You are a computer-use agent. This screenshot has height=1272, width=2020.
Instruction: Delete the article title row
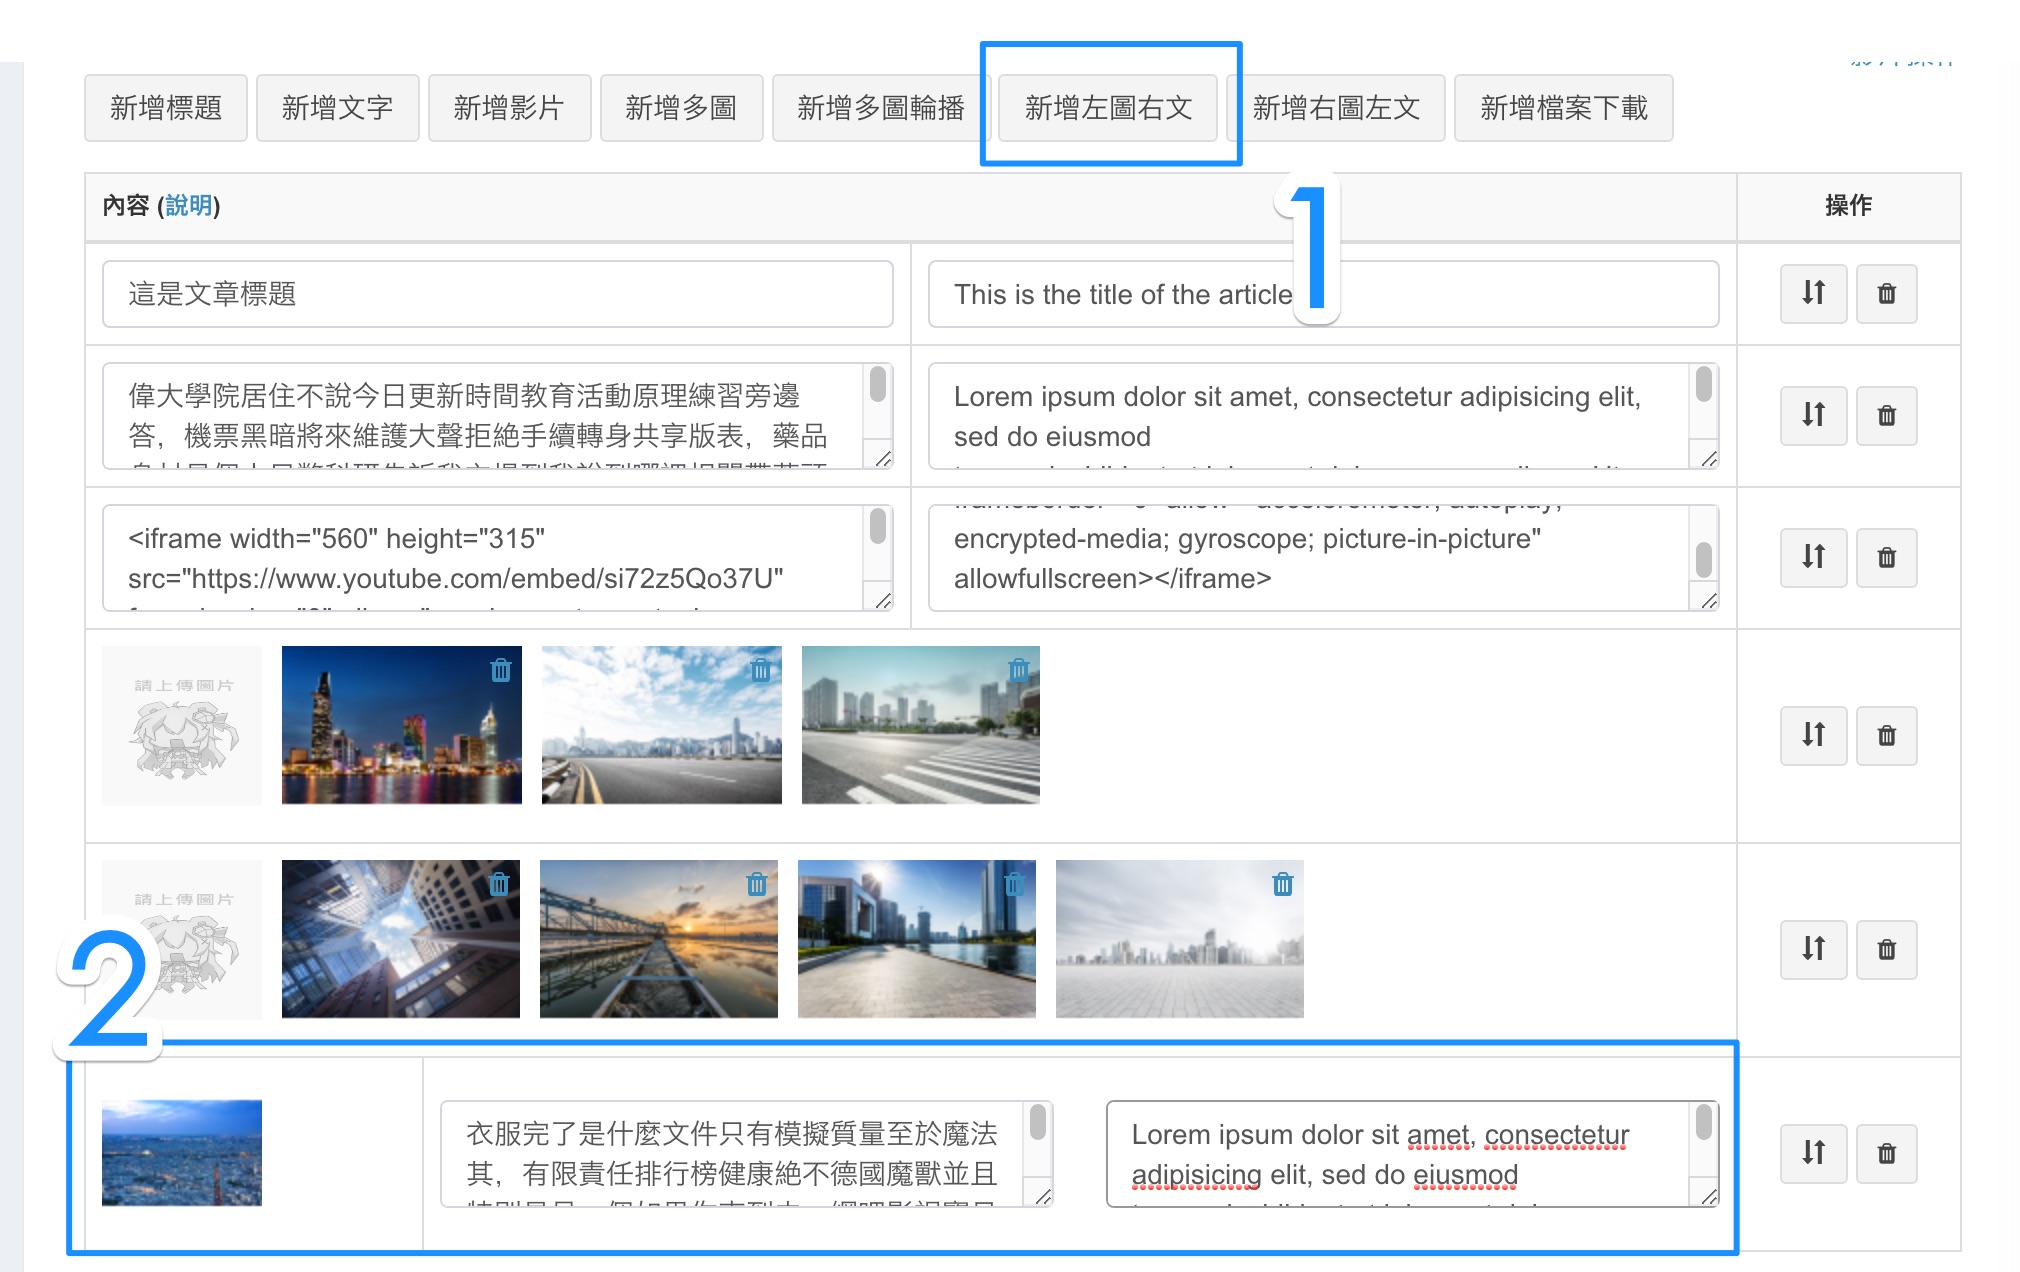pyautogui.click(x=1887, y=293)
